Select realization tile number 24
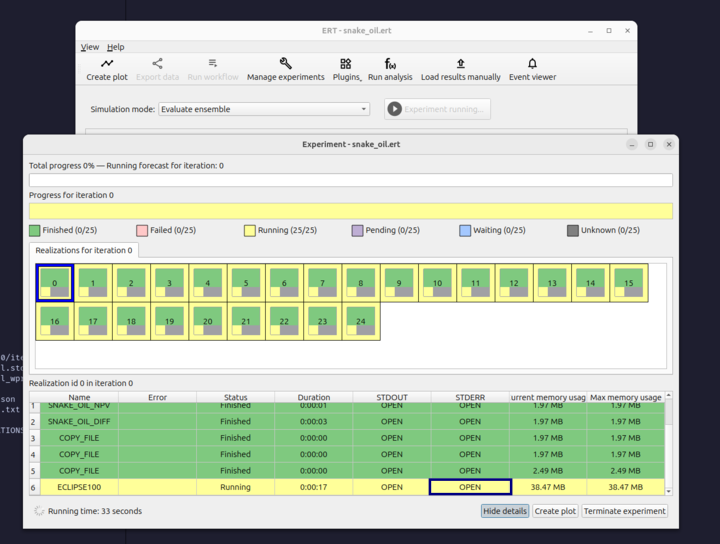This screenshot has height=544, width=720. (361, 321)
